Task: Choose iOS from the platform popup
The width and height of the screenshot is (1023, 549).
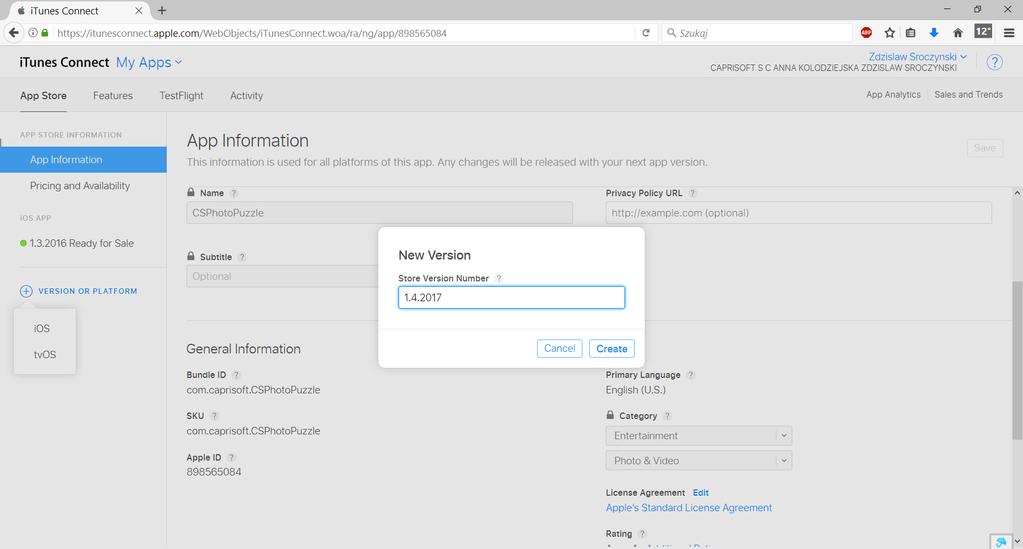Action: (42, 328)
